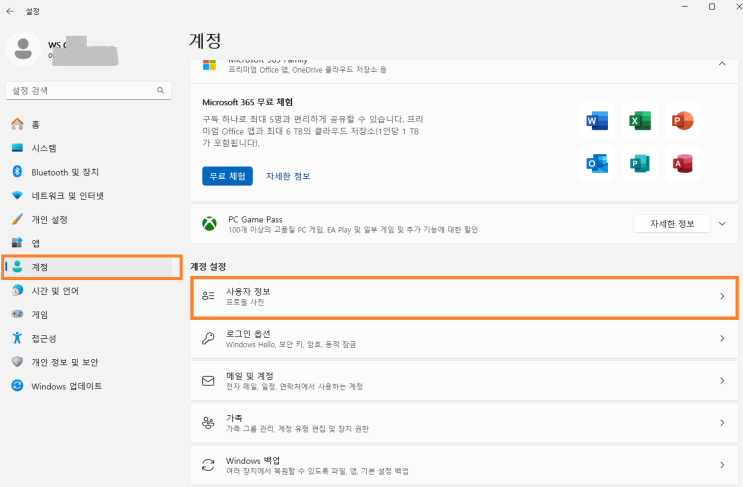Click the envelope icon for 메일 및 계정
This screenshot has height=487, width=743.
point(208,381)
